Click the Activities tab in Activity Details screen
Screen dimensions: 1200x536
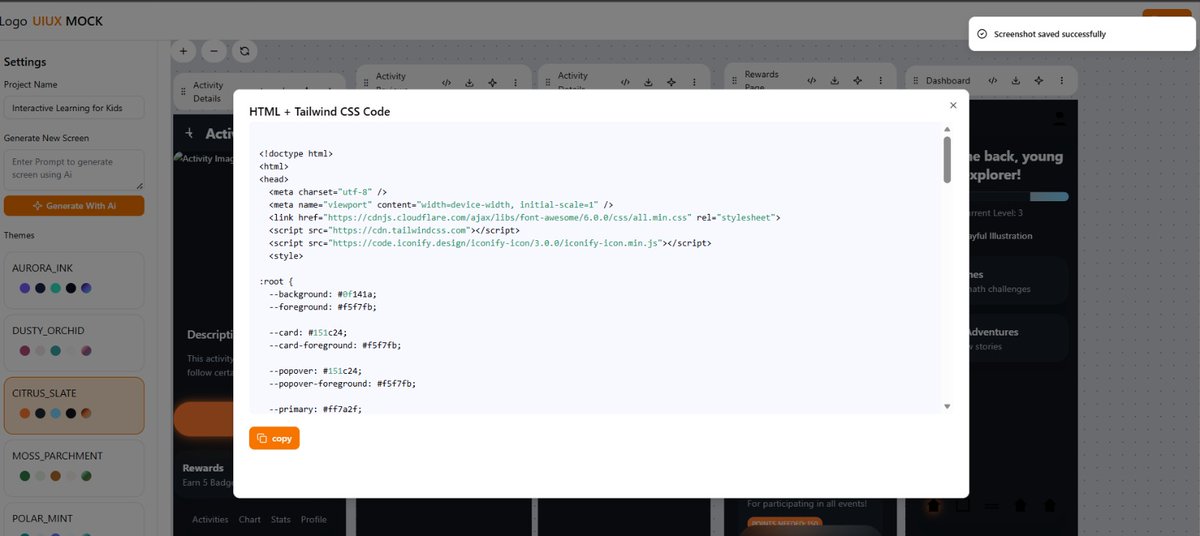click(210, 519)
